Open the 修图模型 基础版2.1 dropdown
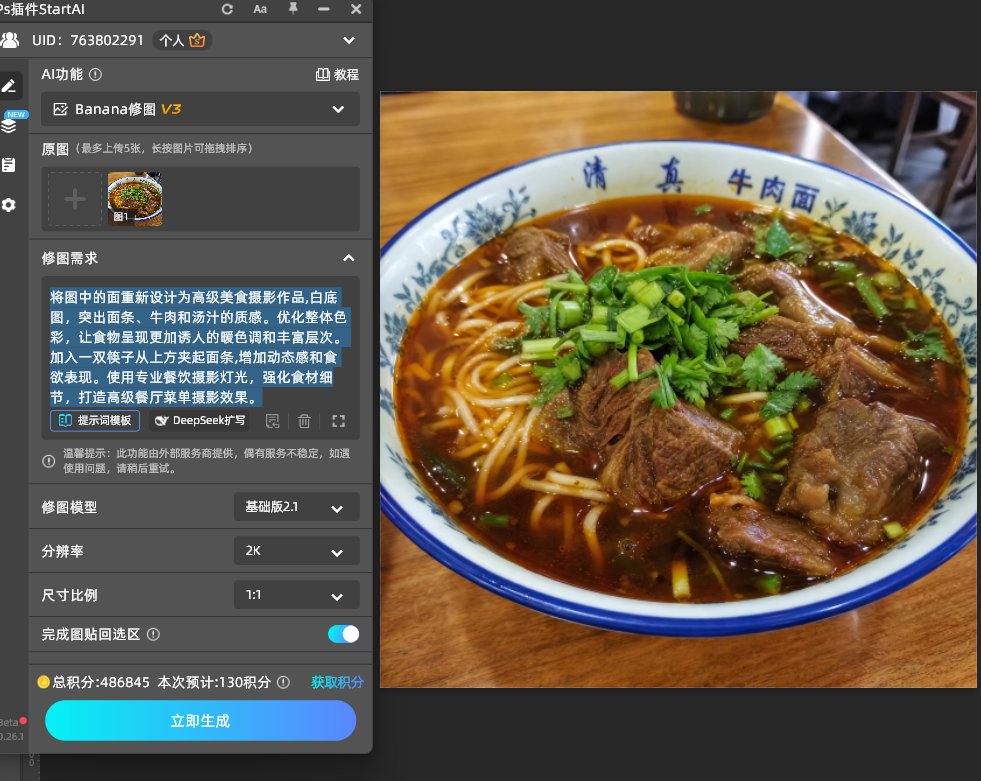 click(x=297, y=507)
